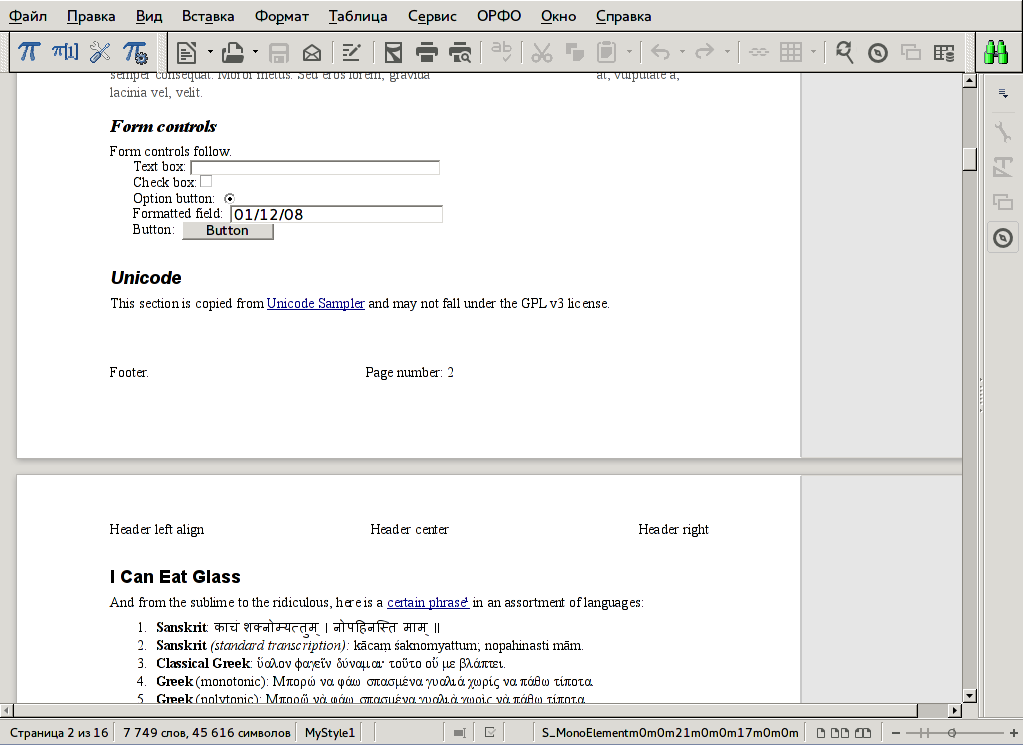Screen dimensions: 1023x745
Task: Click the grayed Save floppy icon
Action: pos(279,52)
